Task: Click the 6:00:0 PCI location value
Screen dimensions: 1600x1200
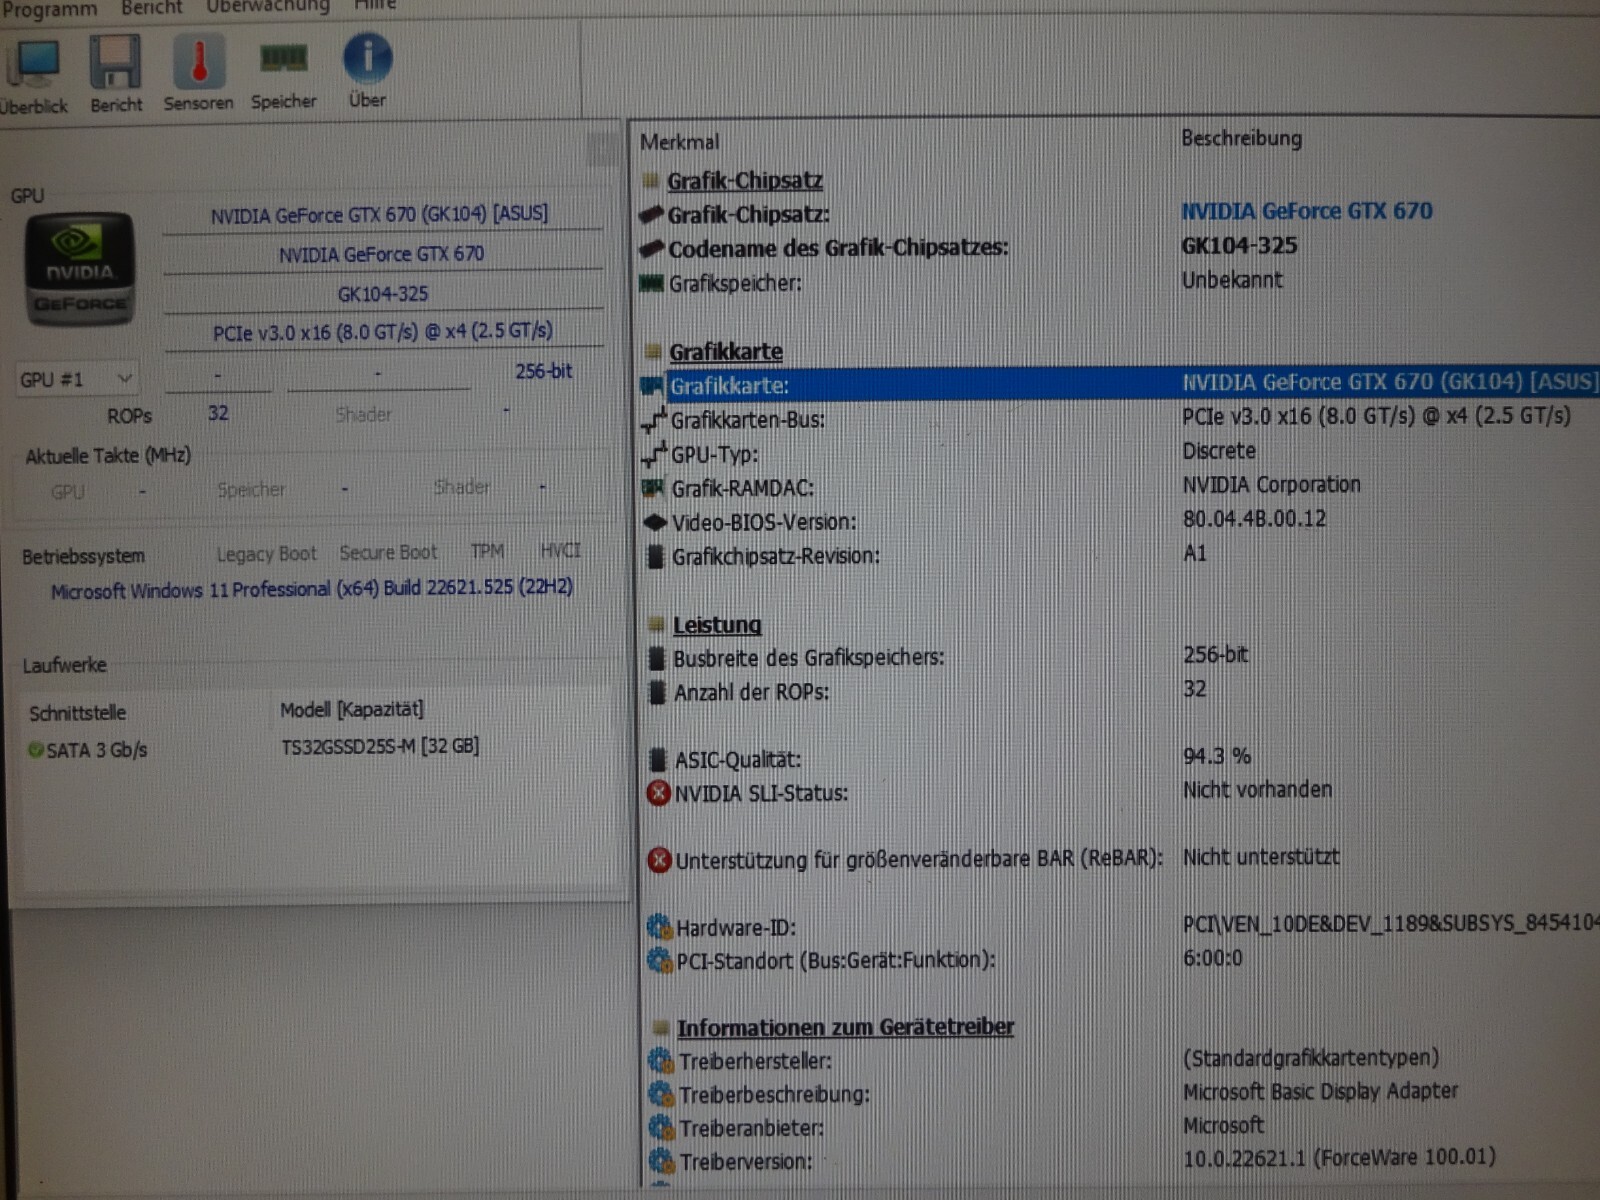Action: [x=1212, y=958]
